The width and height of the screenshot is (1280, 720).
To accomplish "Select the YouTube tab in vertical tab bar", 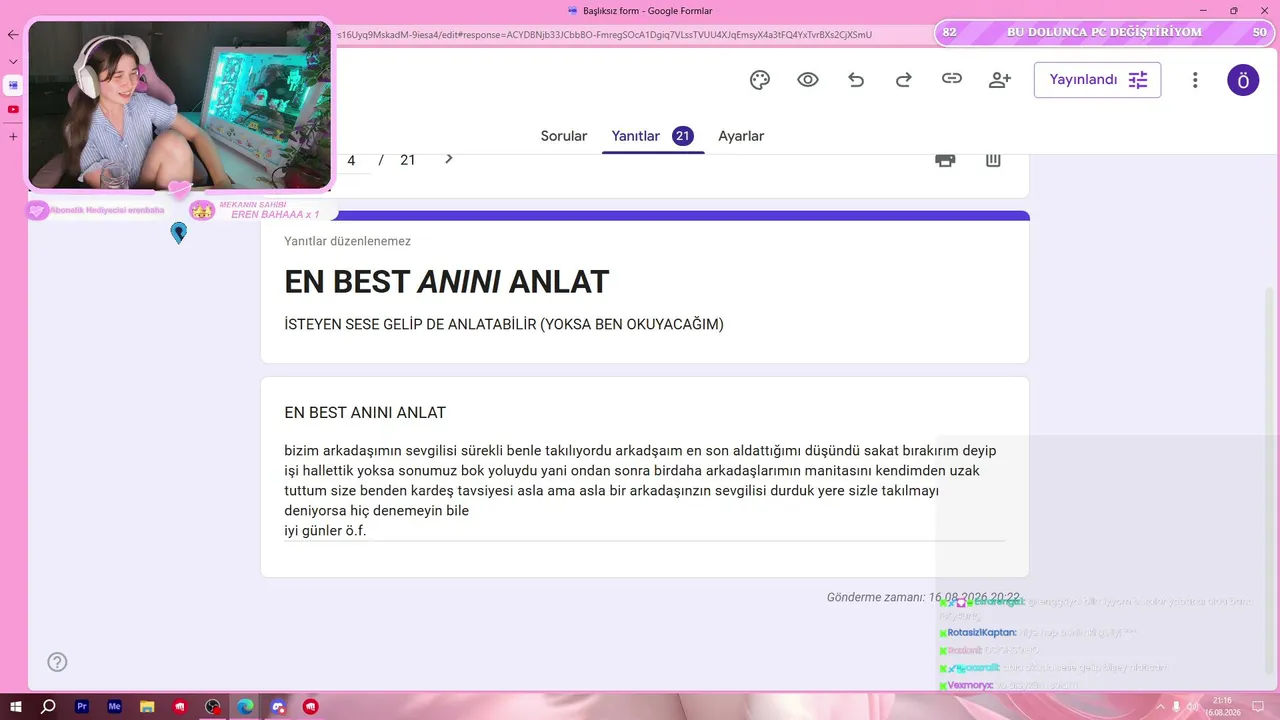I will [x=13, y=109].
